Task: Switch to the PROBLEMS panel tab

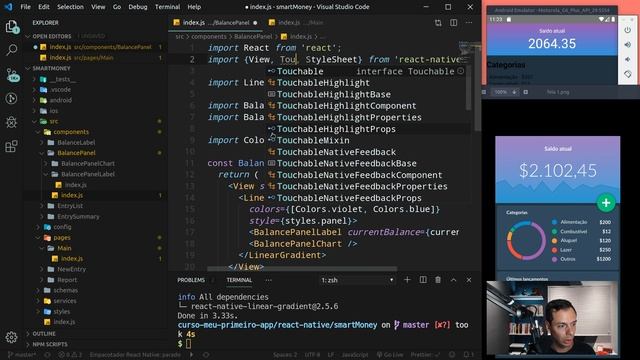Action: [191, 280]
